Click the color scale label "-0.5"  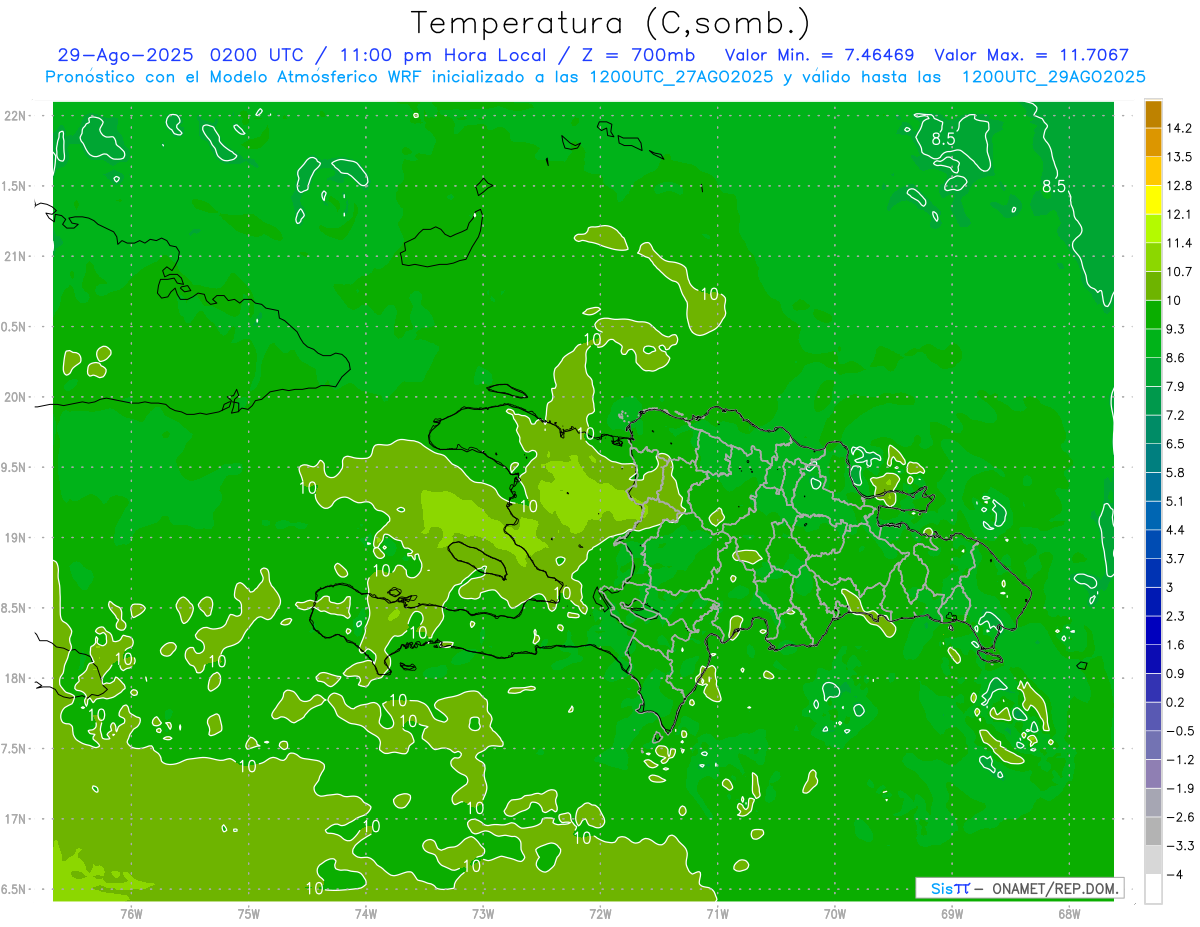pyautogui.click(x=1179, y=731)
